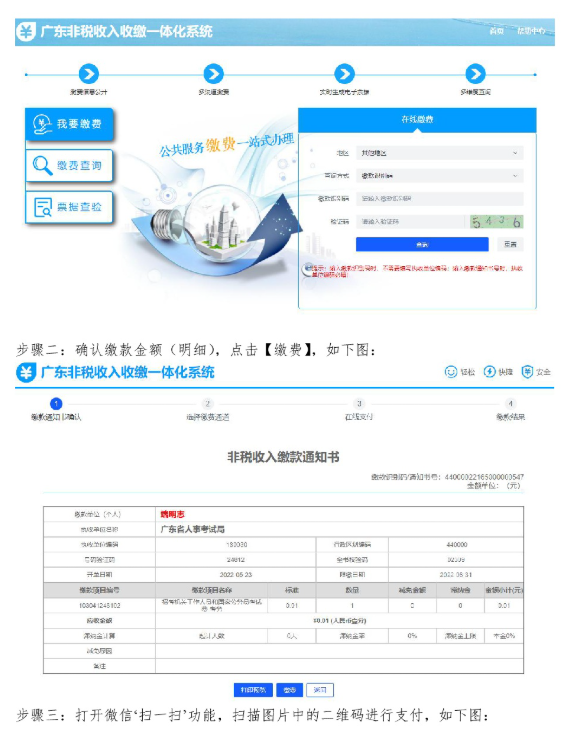
Task: Click the payment notice number input field
Action: coord(439,199)
